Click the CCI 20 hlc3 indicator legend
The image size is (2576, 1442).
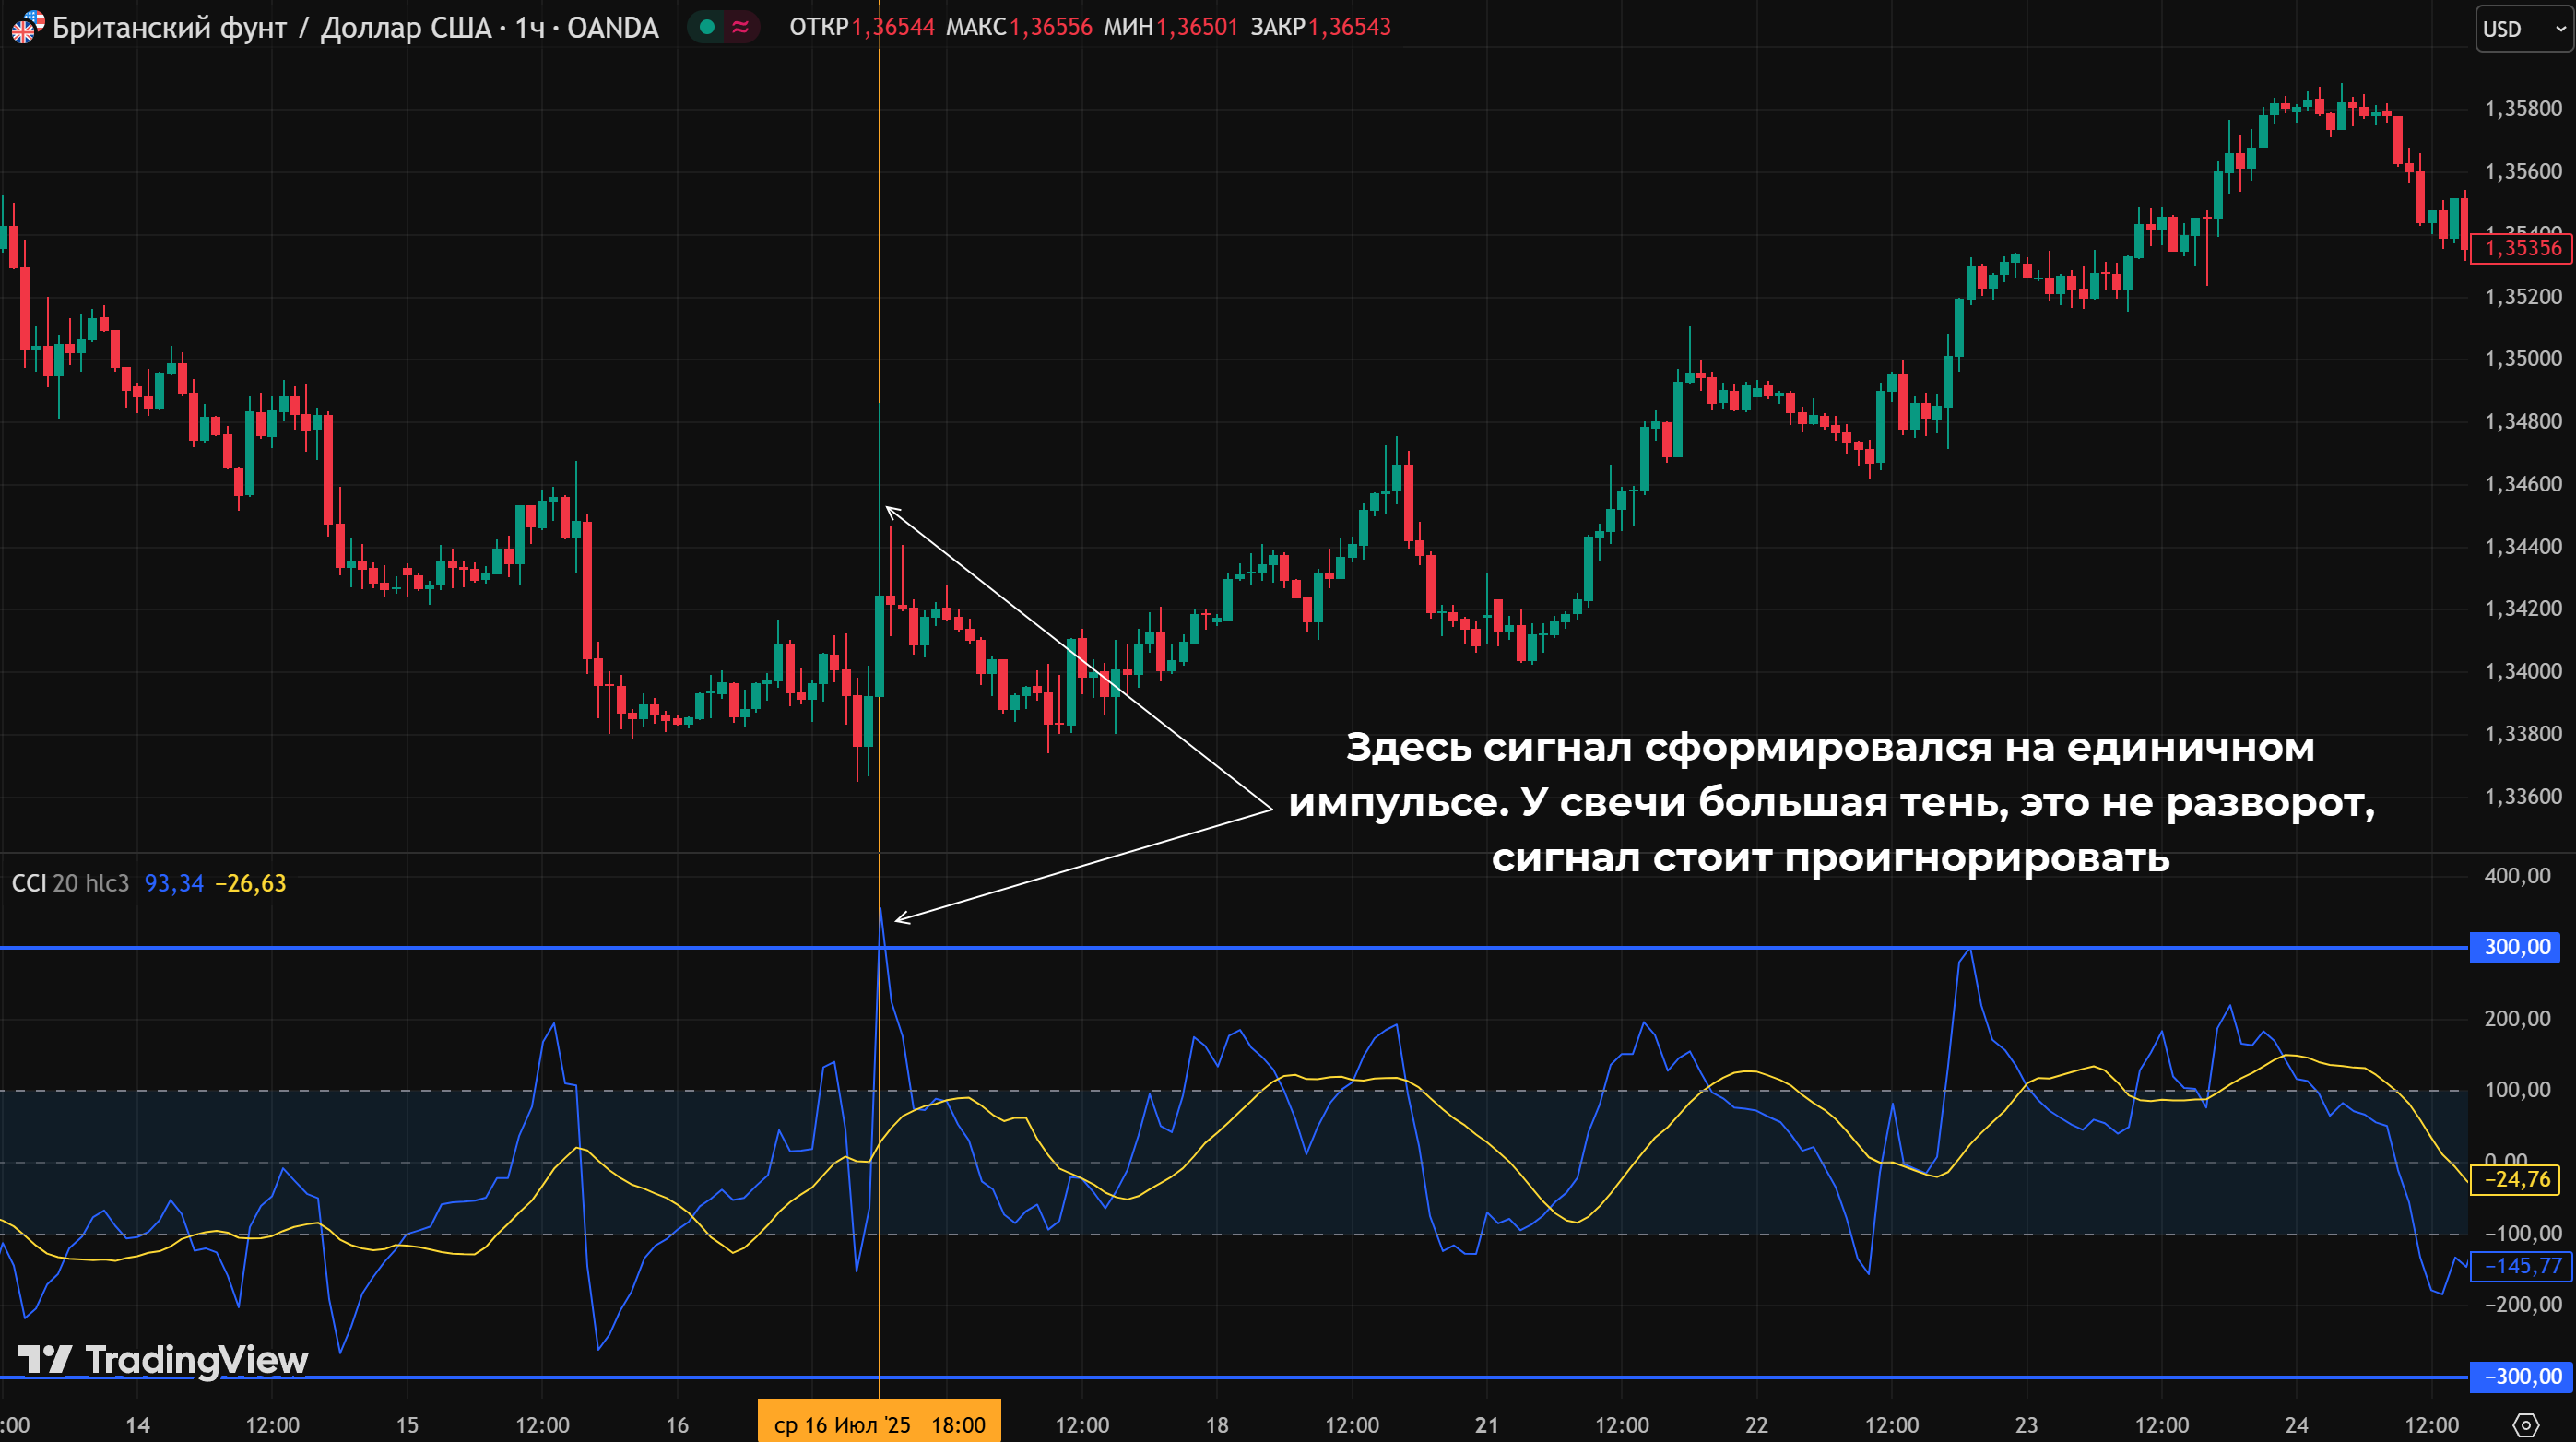pos(70,883)
